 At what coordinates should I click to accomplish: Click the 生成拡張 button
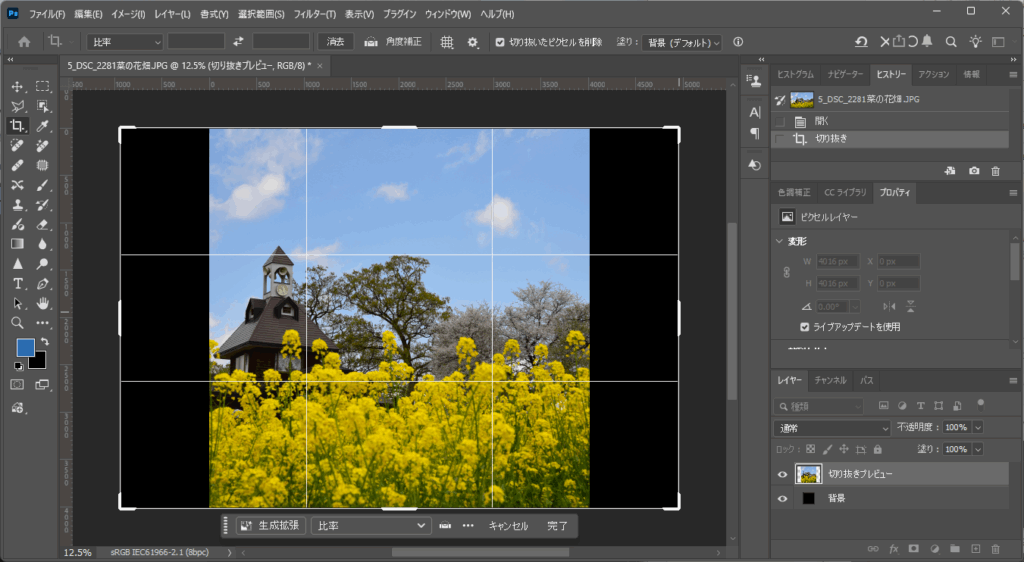pyautogui.click(x=270, y=526)
